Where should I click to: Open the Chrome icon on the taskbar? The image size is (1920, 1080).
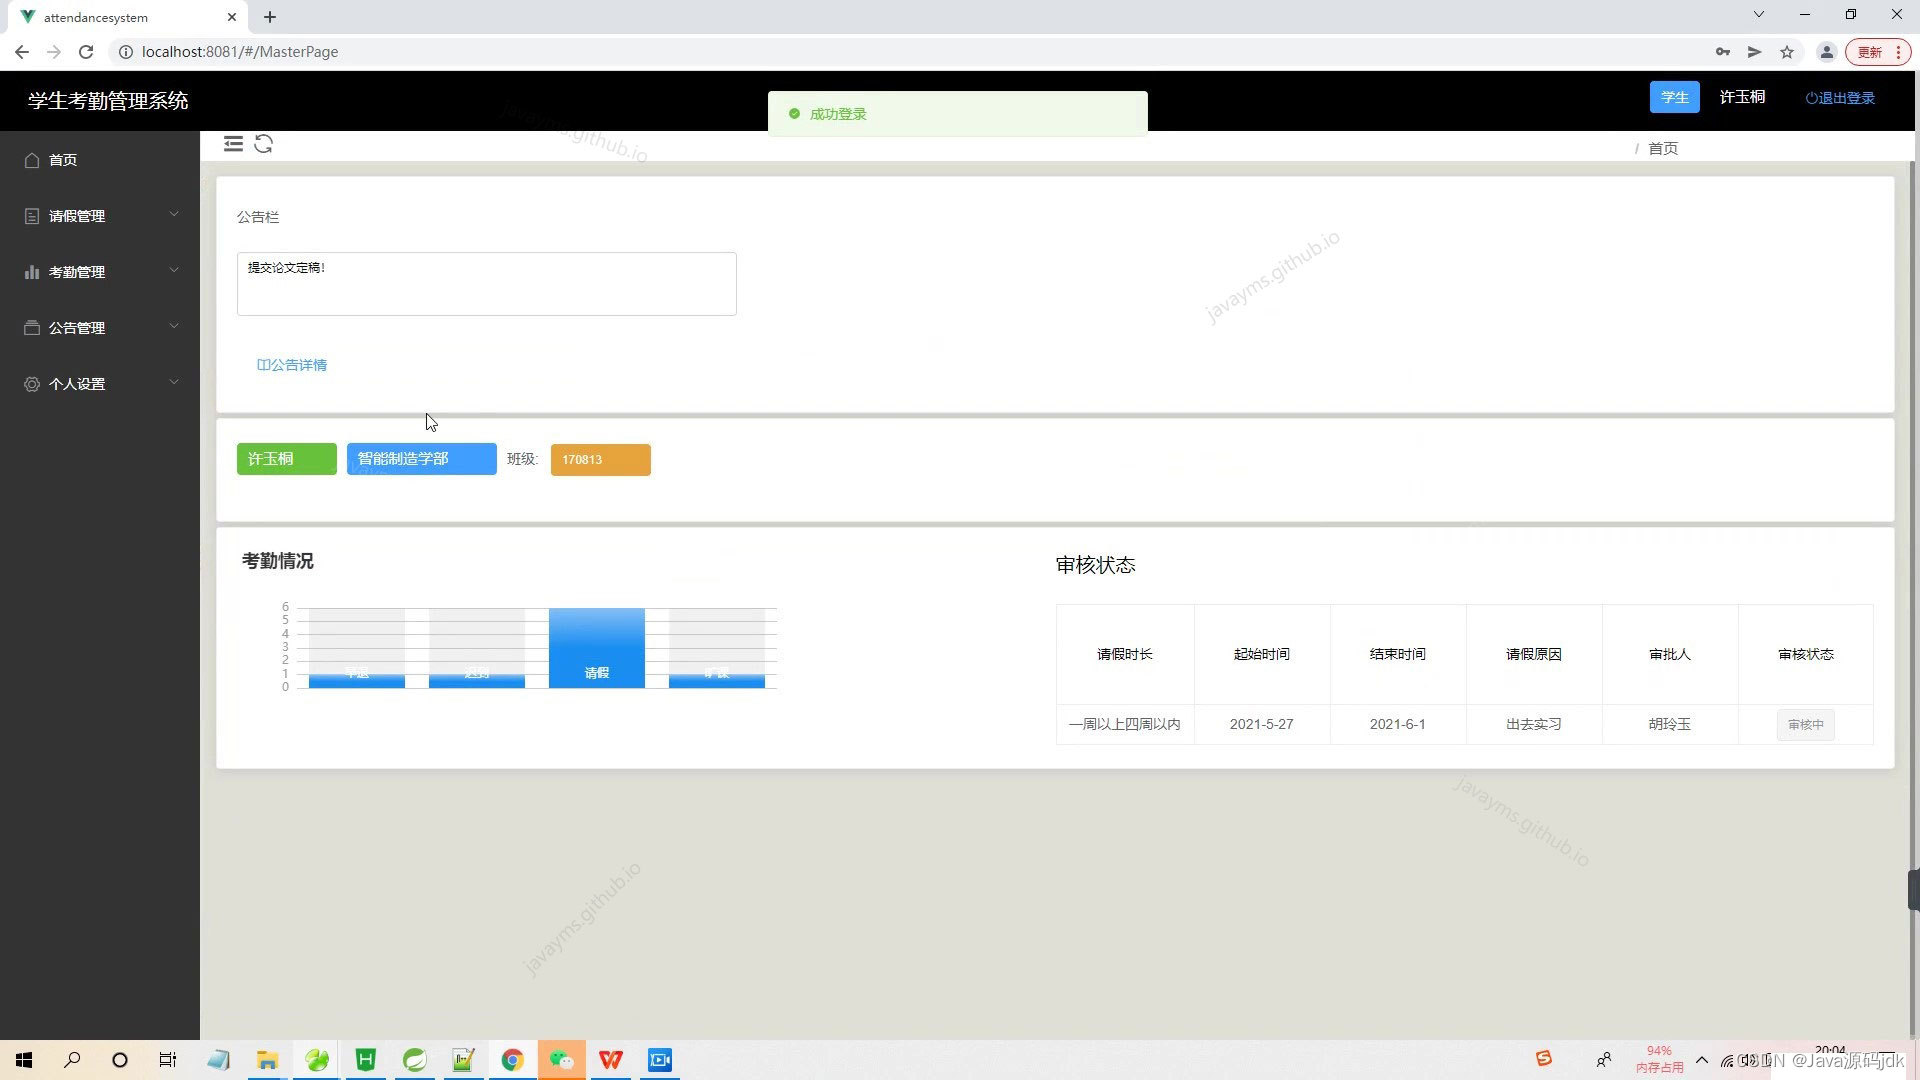[512, 1060]
